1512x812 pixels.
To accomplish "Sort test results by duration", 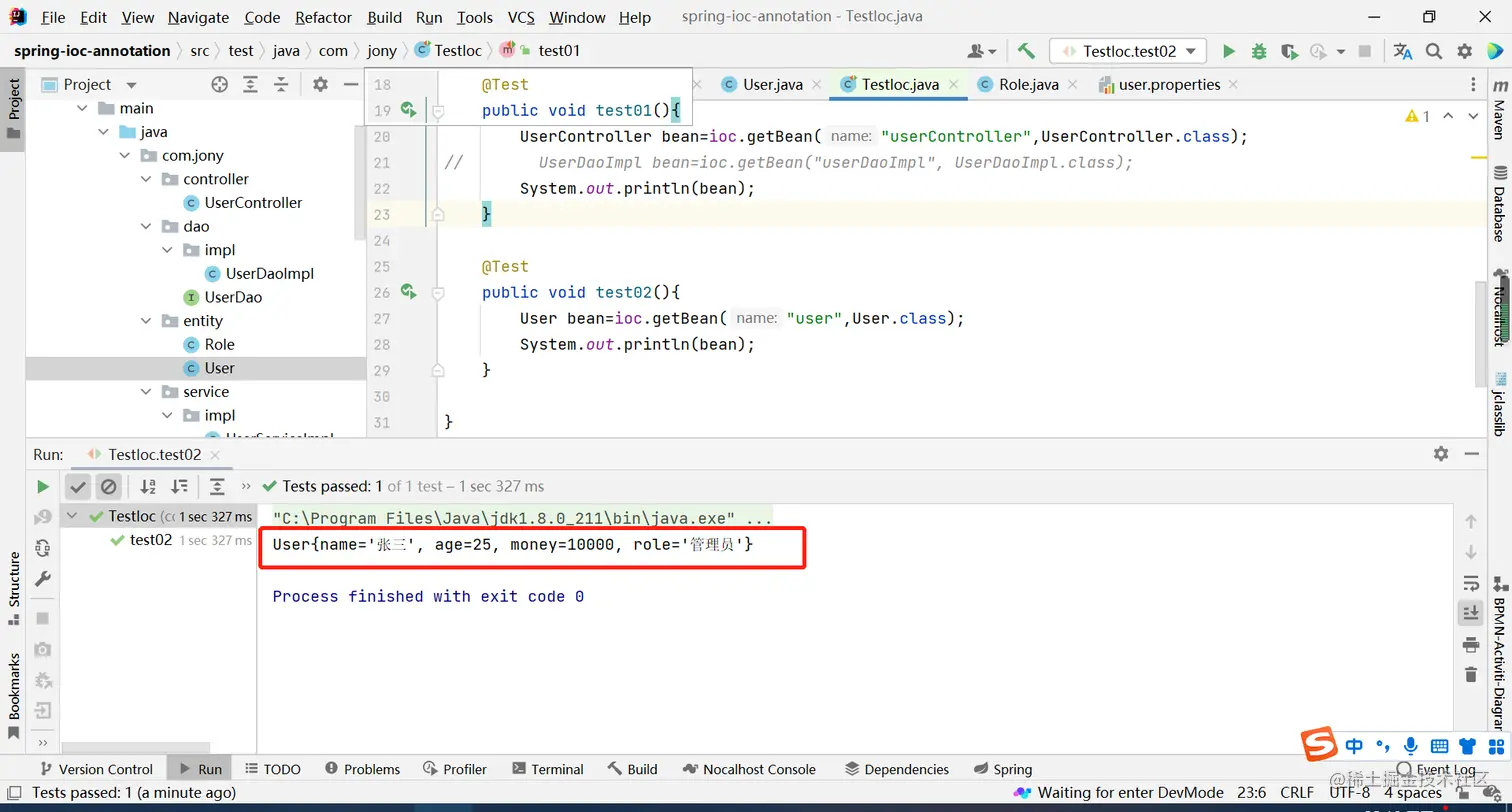I will click(x=180, y=487).
